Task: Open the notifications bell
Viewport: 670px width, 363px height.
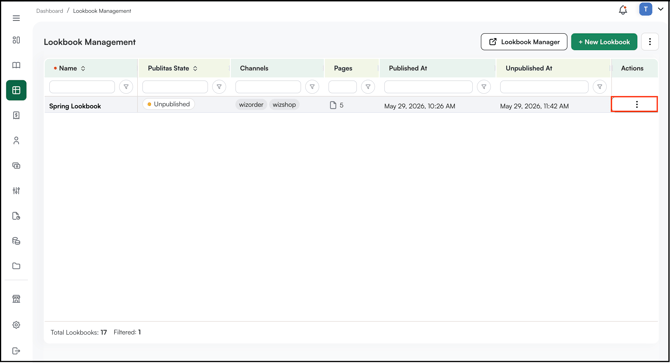Action: pyautogui.click(x=623, y=10)
